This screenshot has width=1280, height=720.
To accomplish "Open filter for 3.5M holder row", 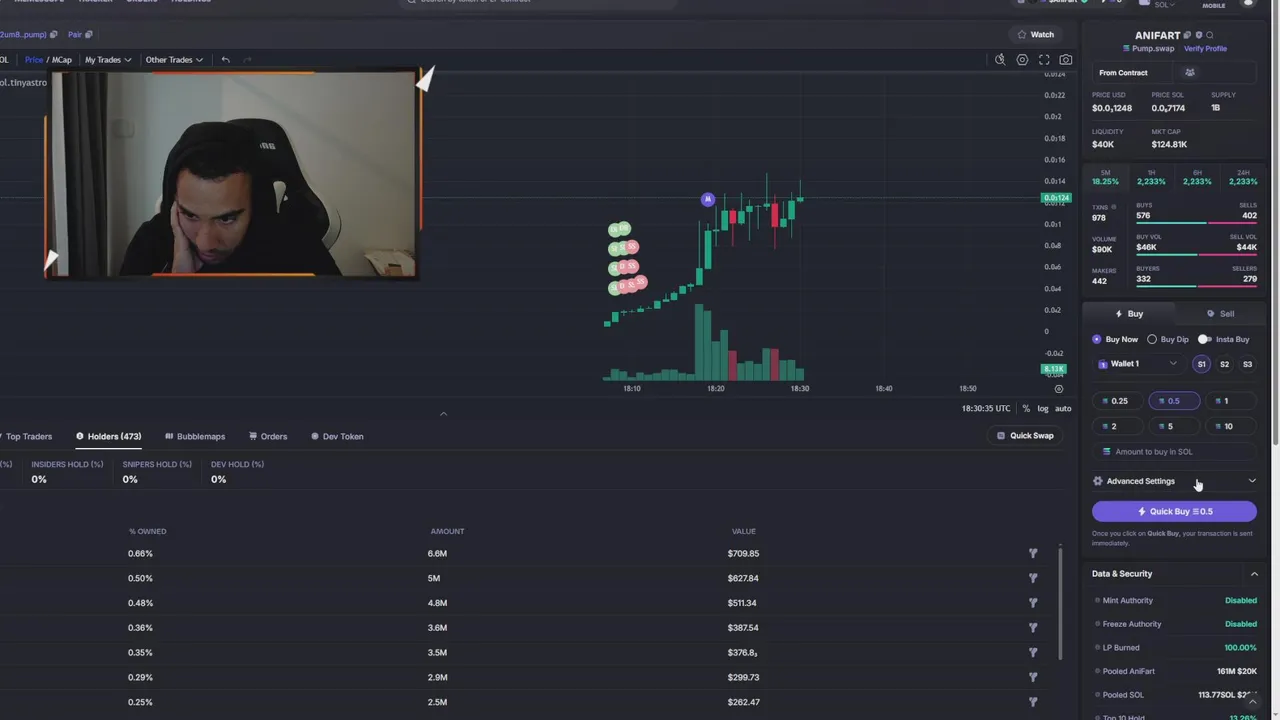I will click(1033, 653).
